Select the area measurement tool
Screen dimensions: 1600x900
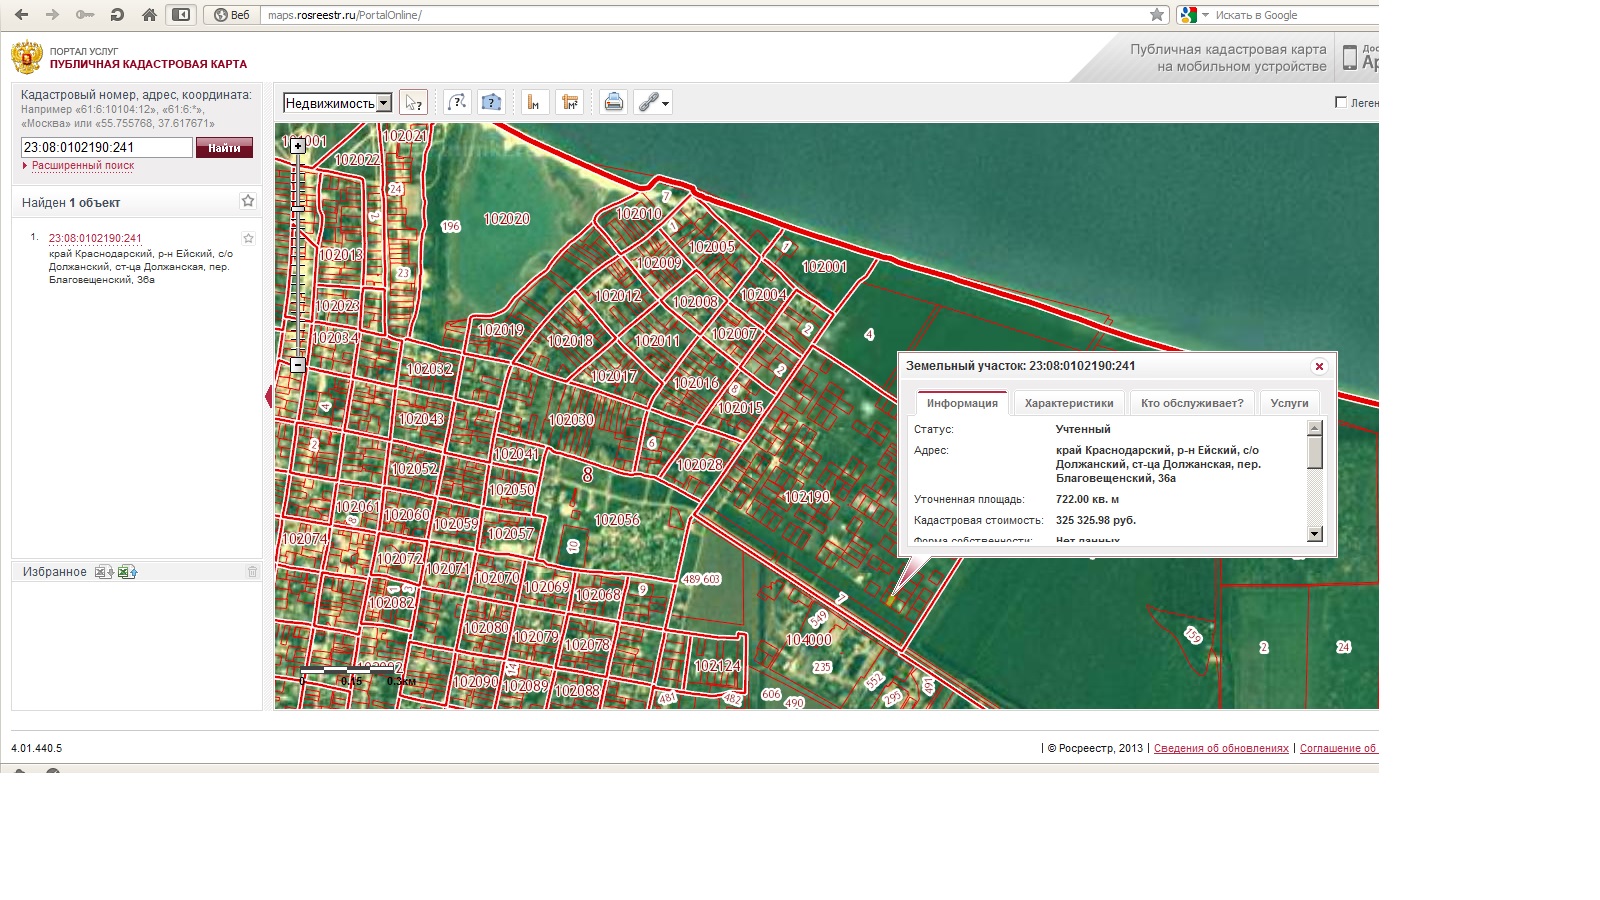point(570,103)
